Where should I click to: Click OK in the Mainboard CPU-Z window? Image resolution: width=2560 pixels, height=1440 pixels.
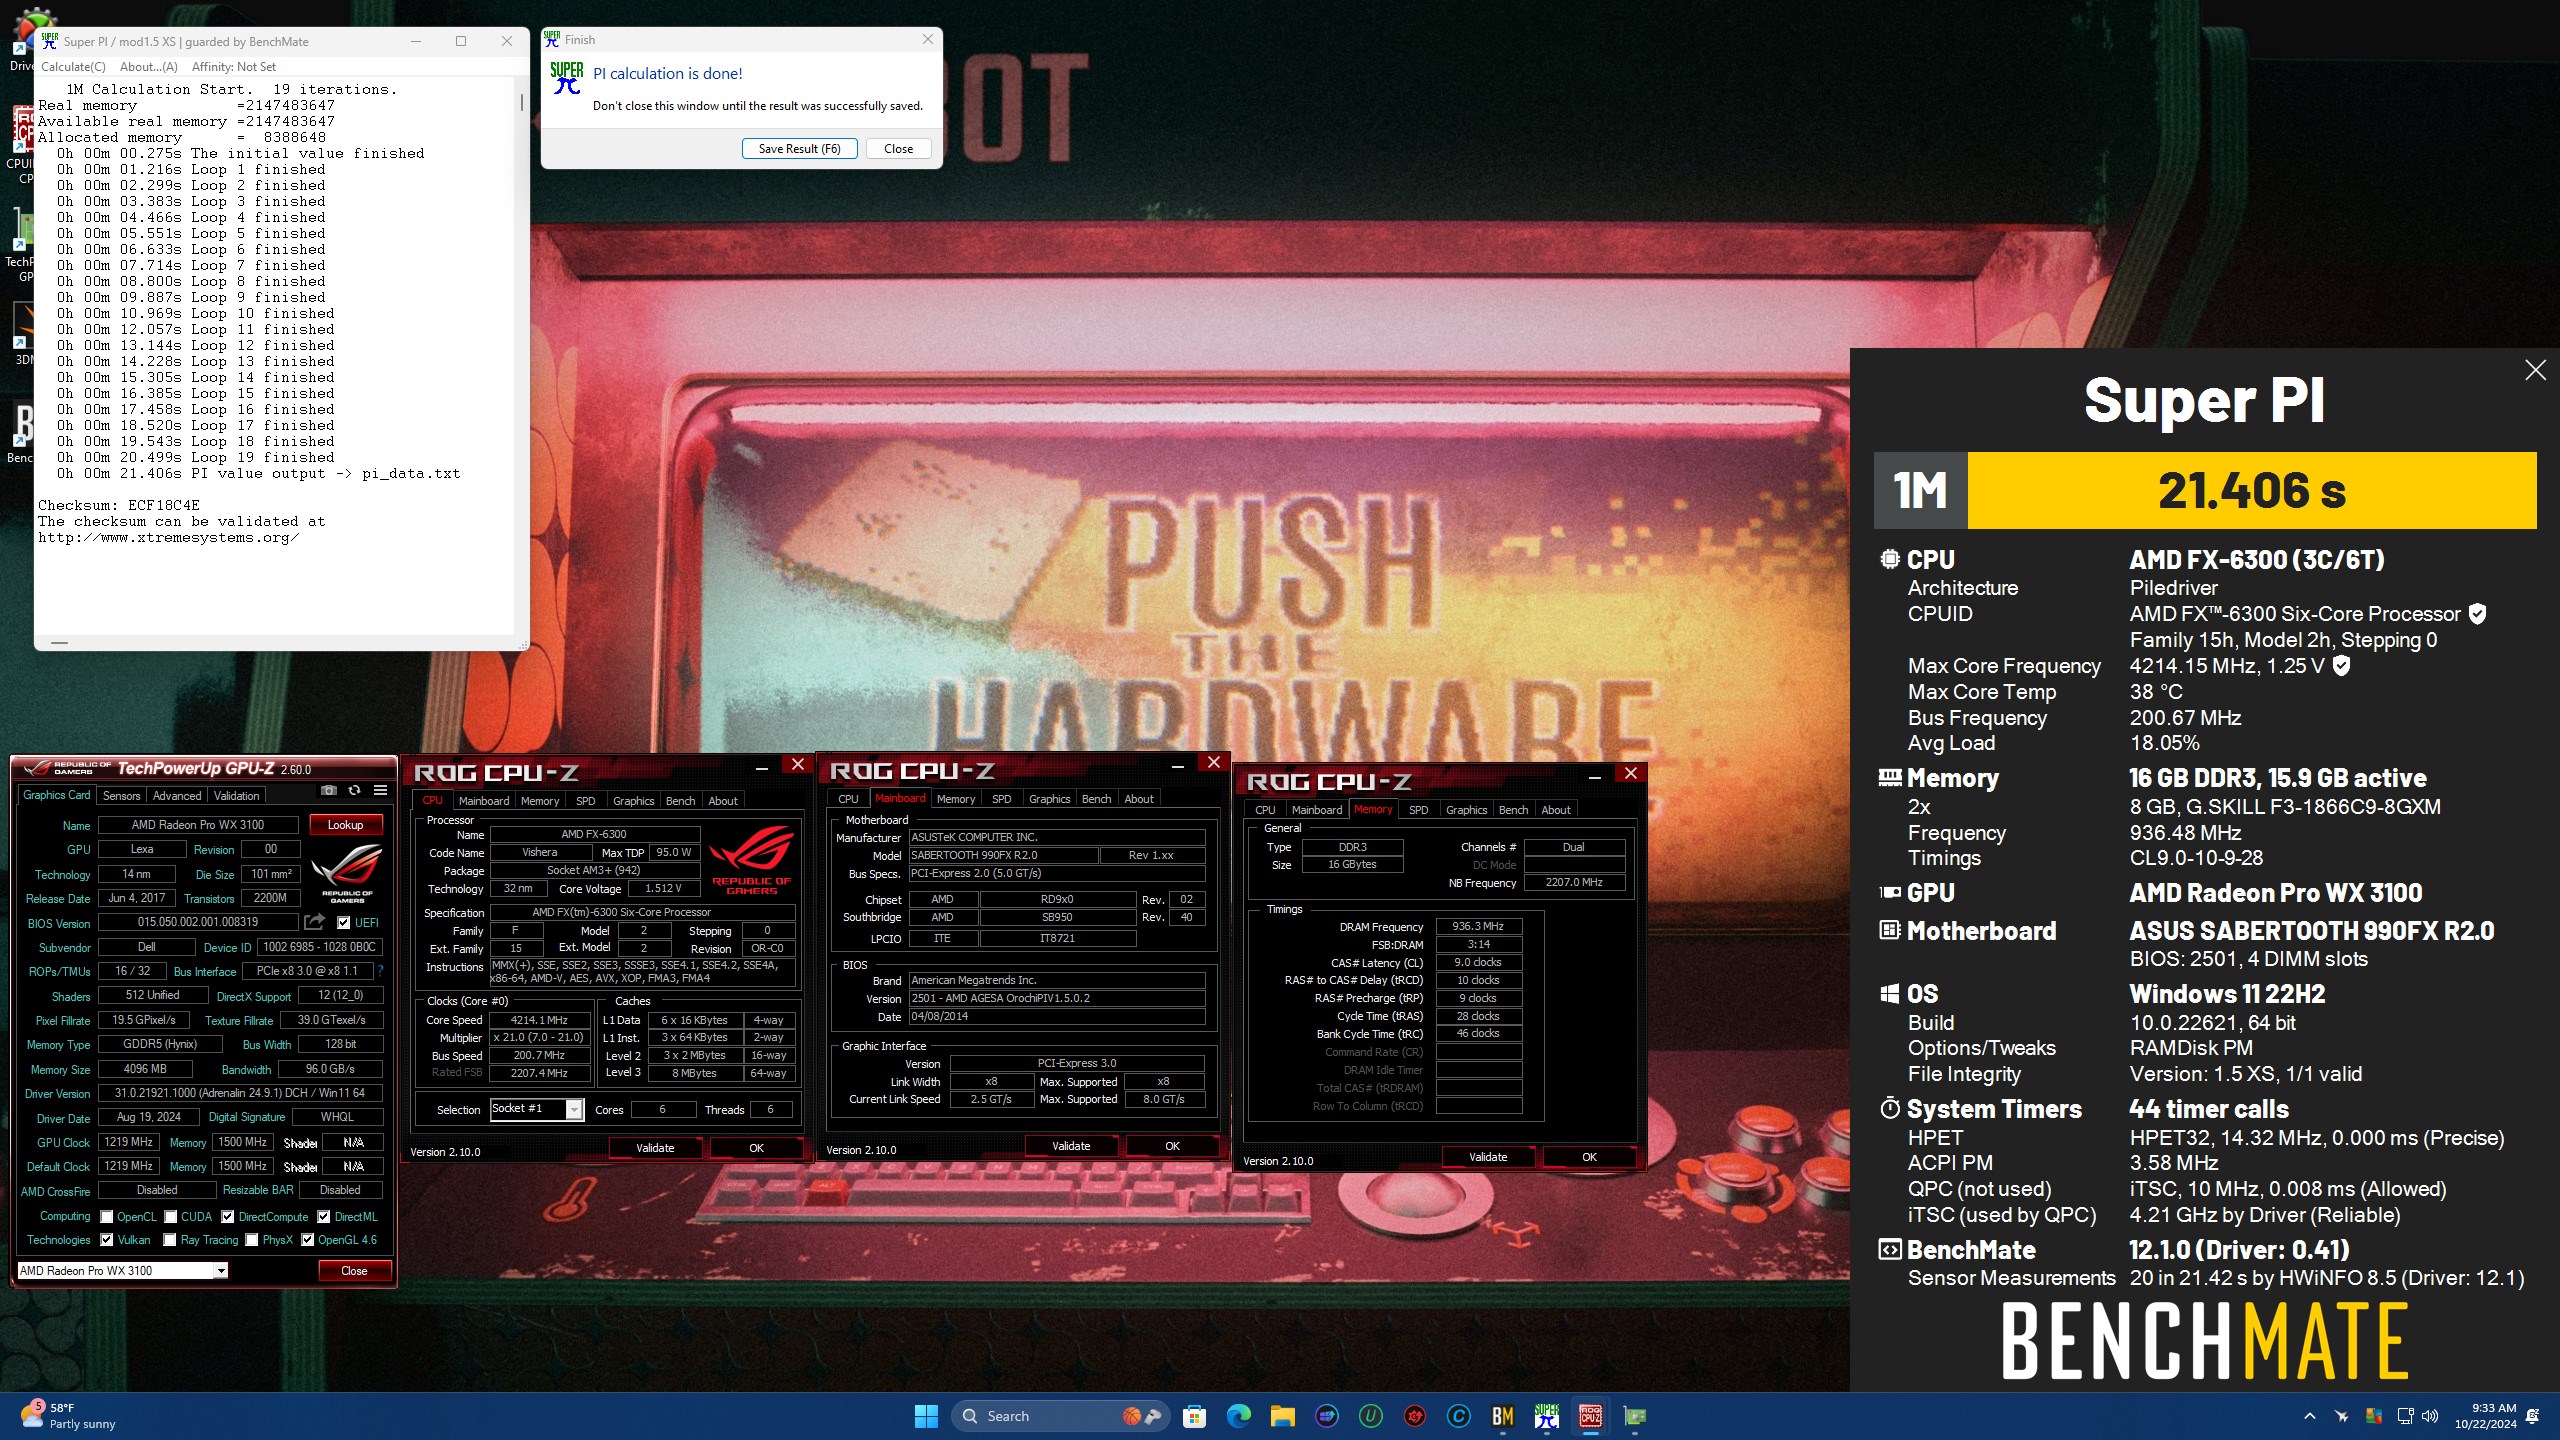(x=1172, y=1146)
